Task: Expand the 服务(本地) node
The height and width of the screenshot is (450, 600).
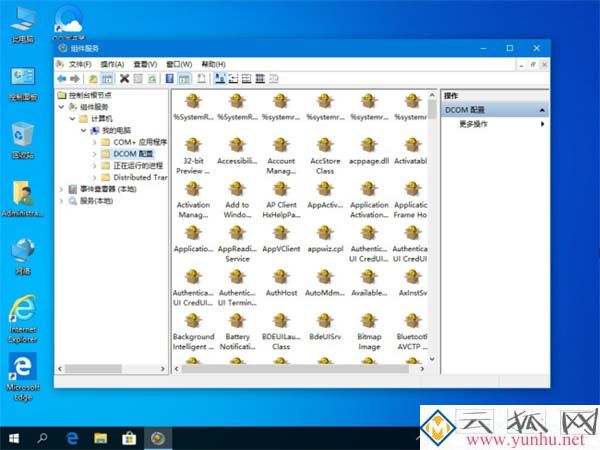Action: click(61, 201)
